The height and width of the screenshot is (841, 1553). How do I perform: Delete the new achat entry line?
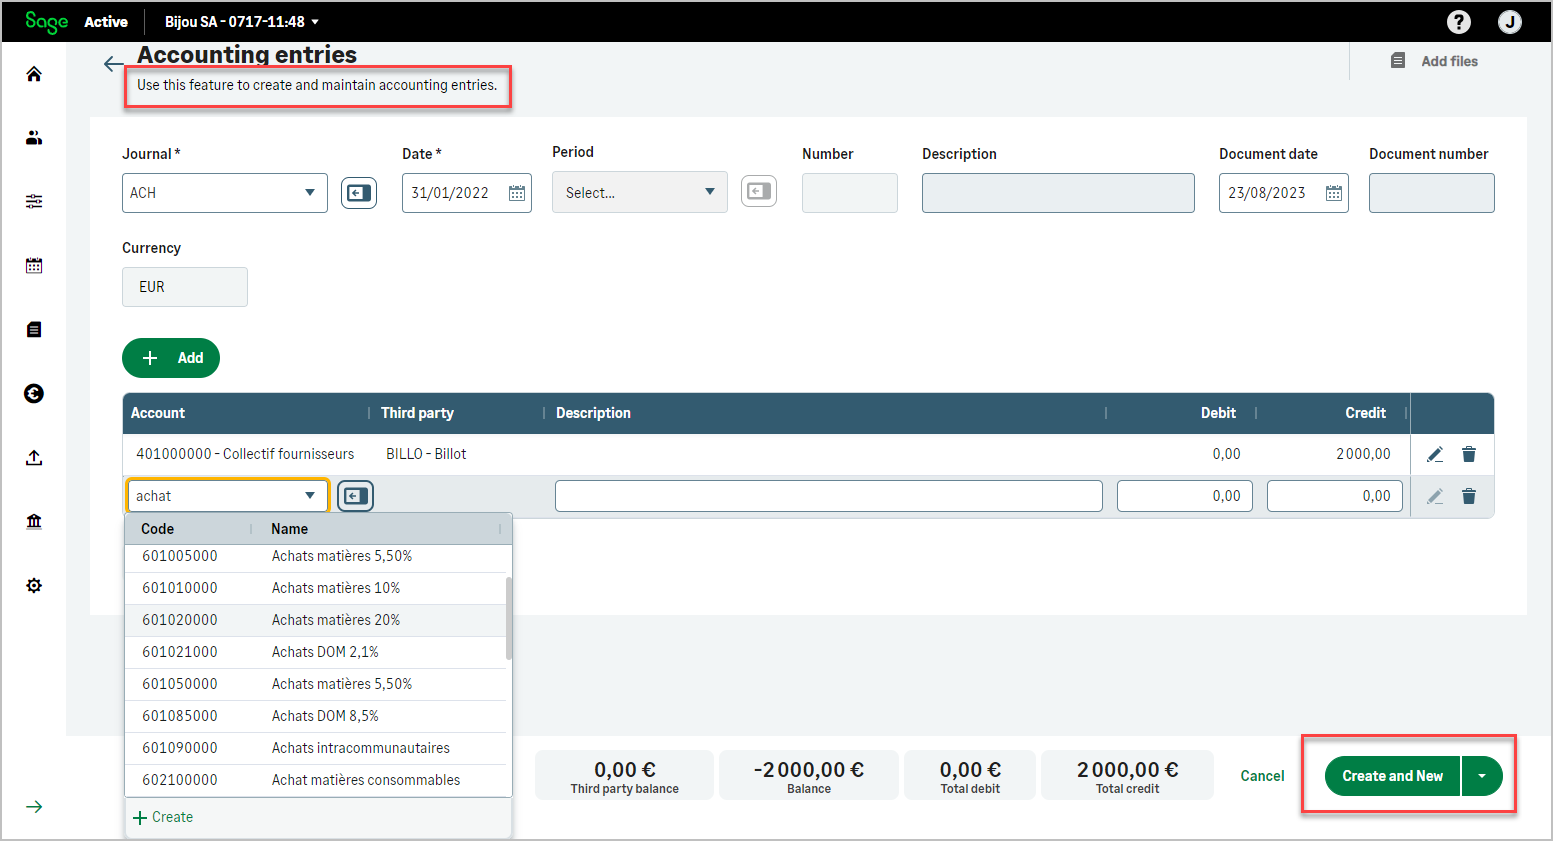1469,496
